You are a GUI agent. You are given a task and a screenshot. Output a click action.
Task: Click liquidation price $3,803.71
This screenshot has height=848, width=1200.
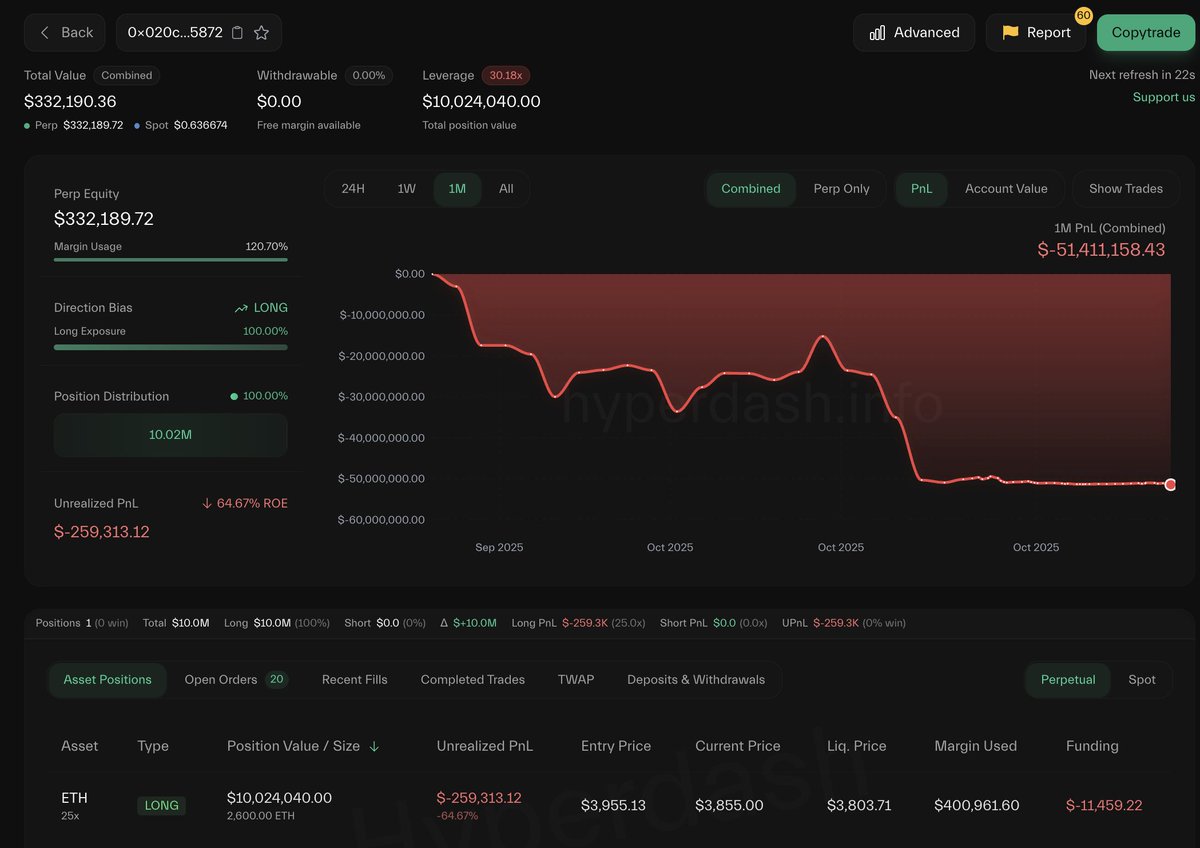[859, 805]
